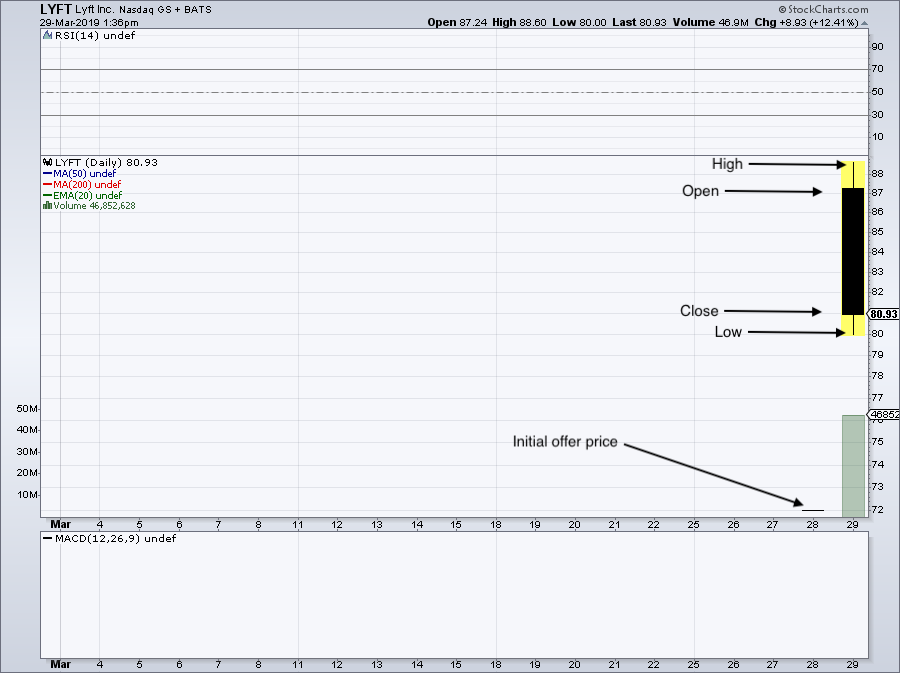Screen dimensions: 900x673
Task: Click the RSI indicator icon beside RSI(14)
Action: click(x=48, y=36)
